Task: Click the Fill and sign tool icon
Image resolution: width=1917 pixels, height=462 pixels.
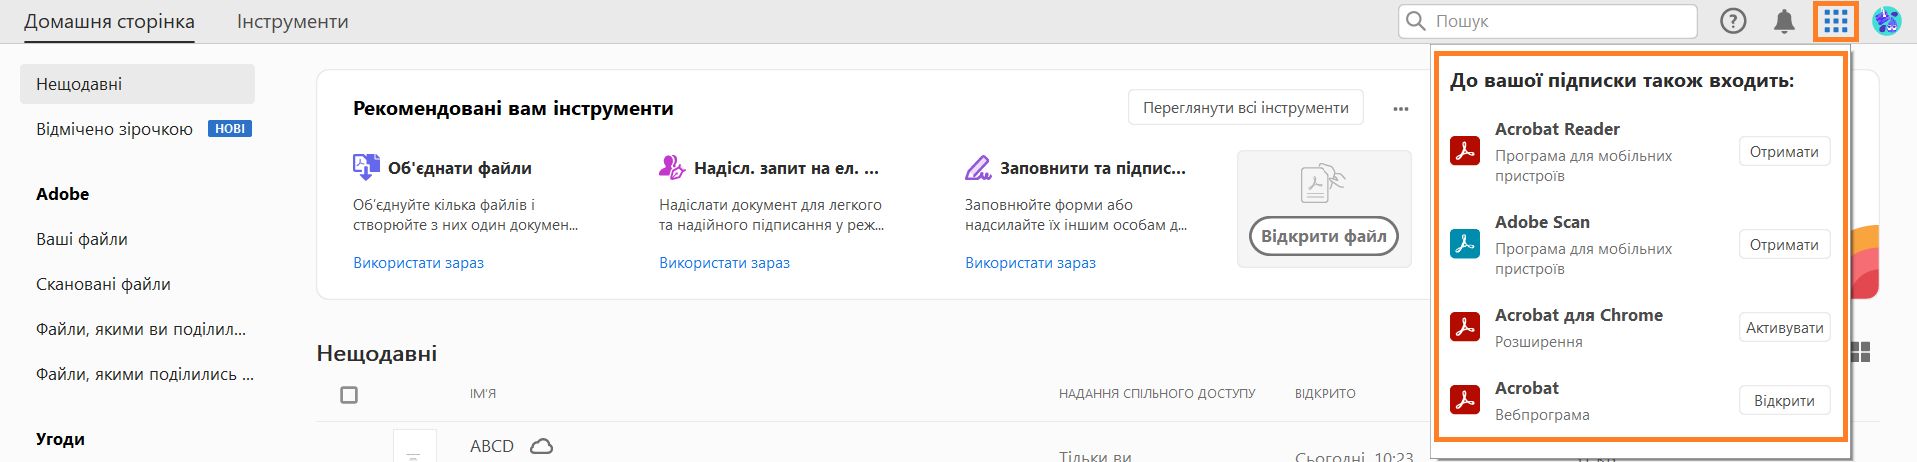Action: click(x=978, y=167)
